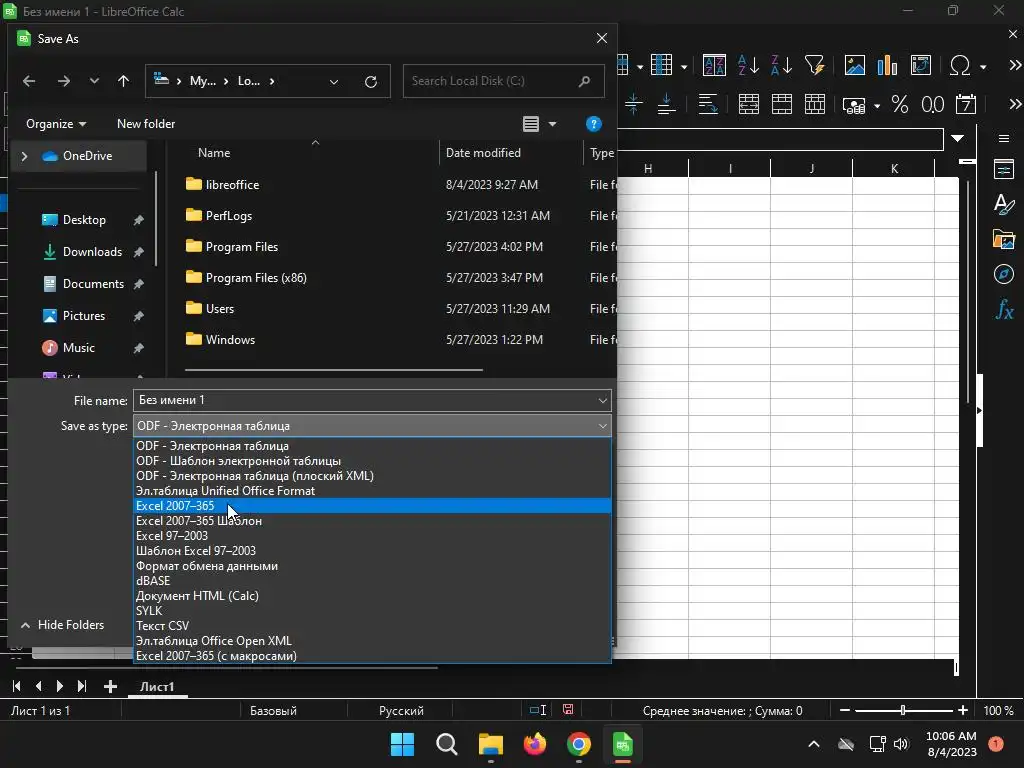Image resolution: width=1024 pixels, height=768 pixels.
Task: Open the sidebar Styles deck icon
Action: pos(1004,204)
